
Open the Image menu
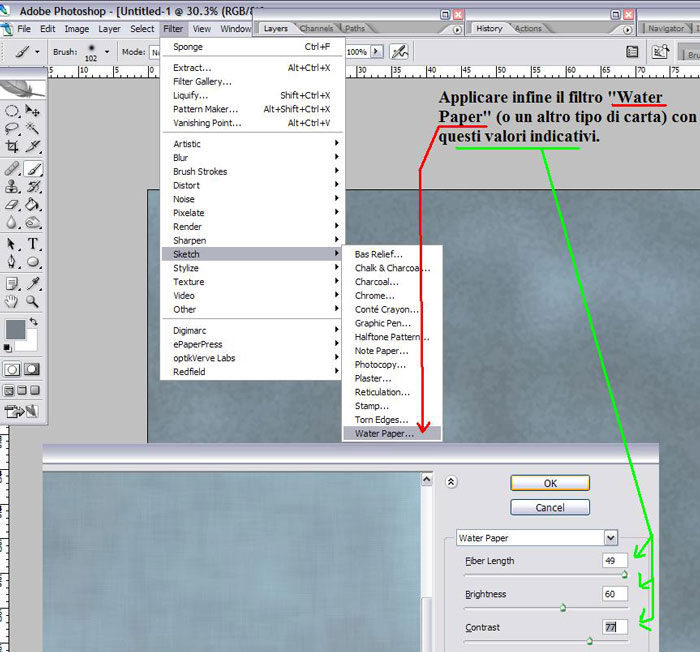77,29
